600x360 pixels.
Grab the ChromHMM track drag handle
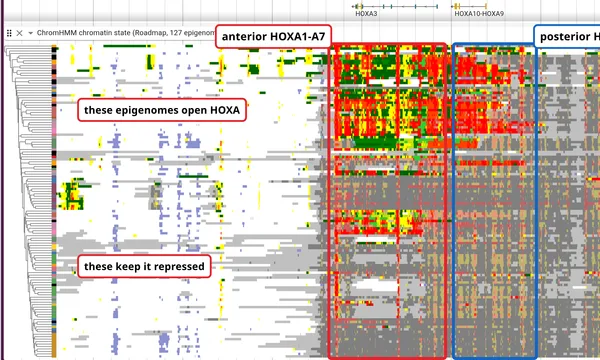(9, 33)
